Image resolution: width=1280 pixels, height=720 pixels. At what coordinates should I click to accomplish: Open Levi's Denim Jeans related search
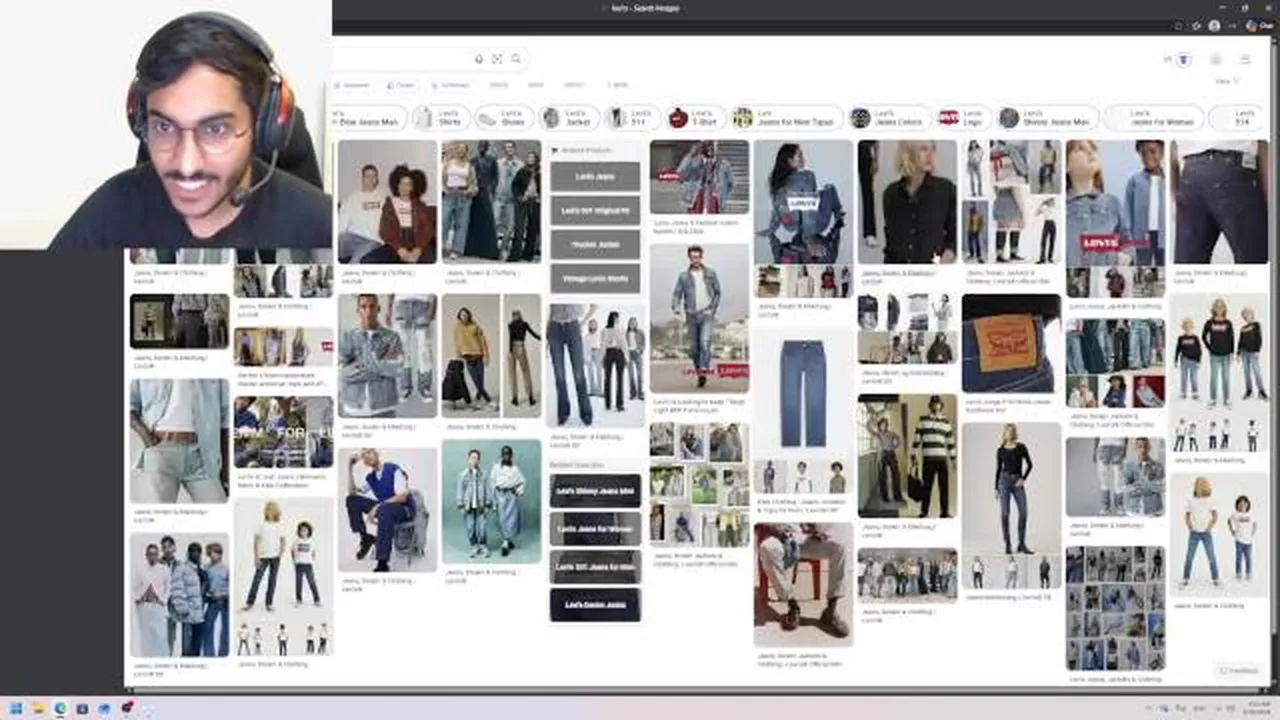coord(595,605)
